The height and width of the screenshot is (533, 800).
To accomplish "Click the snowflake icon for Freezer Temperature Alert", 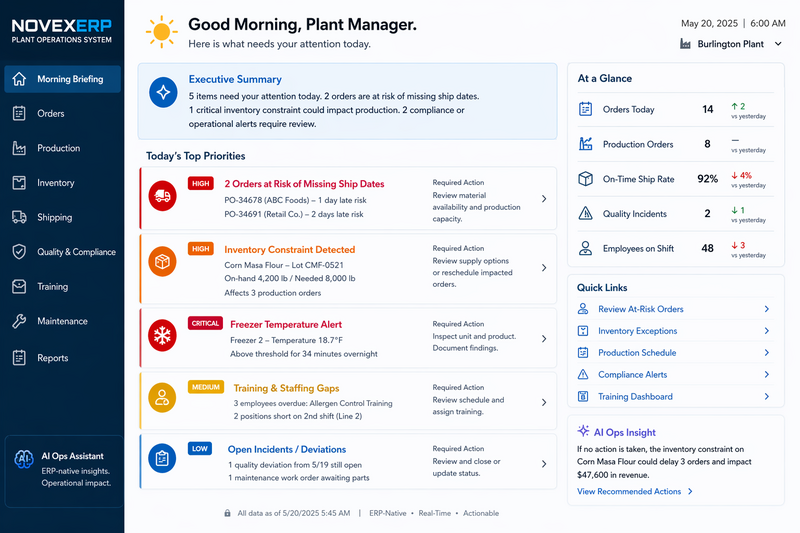I will point(162,335).
